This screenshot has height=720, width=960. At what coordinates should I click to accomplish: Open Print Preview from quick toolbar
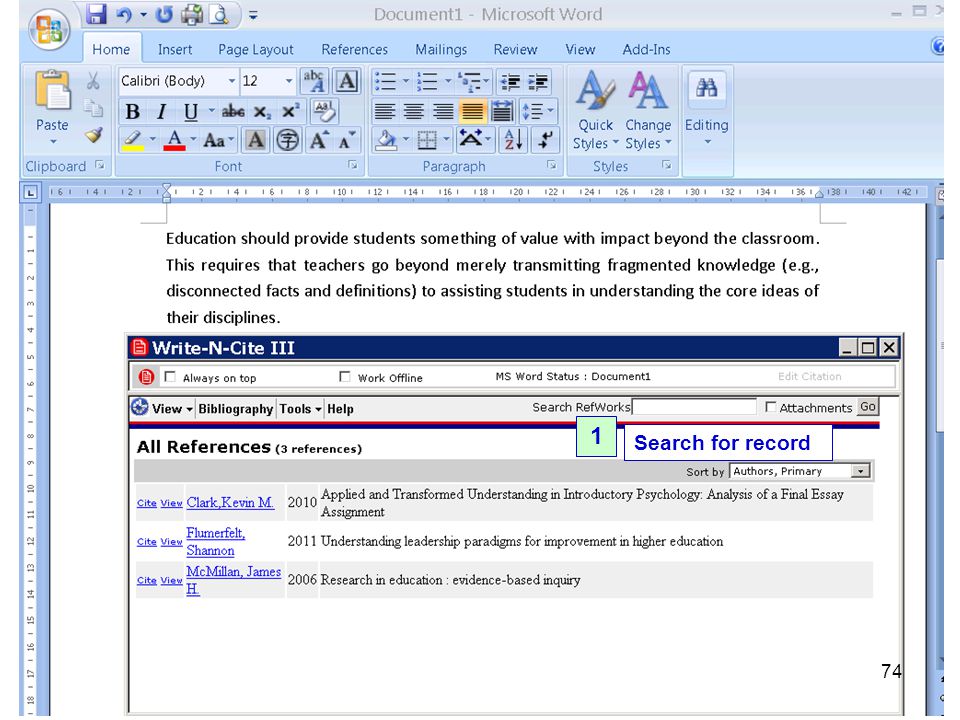pyautogui.click(x=219, y=14)
